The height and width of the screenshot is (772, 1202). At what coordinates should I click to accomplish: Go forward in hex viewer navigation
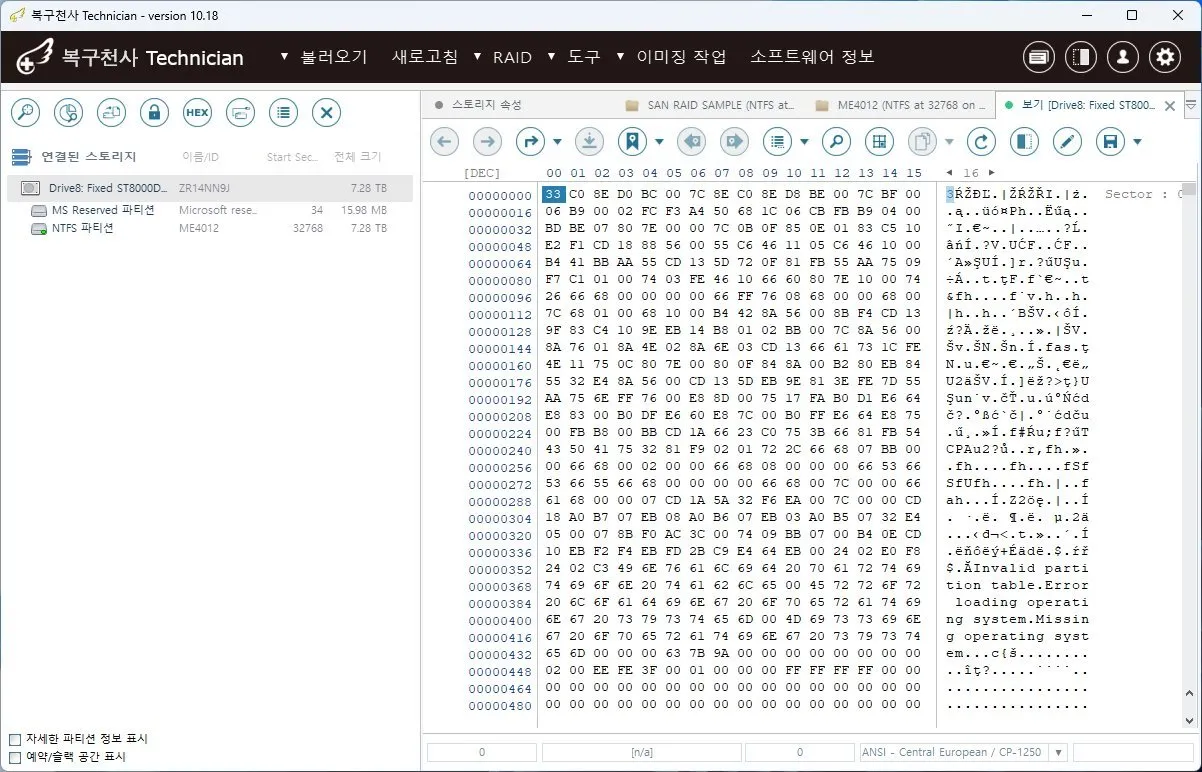click(487, 142)
